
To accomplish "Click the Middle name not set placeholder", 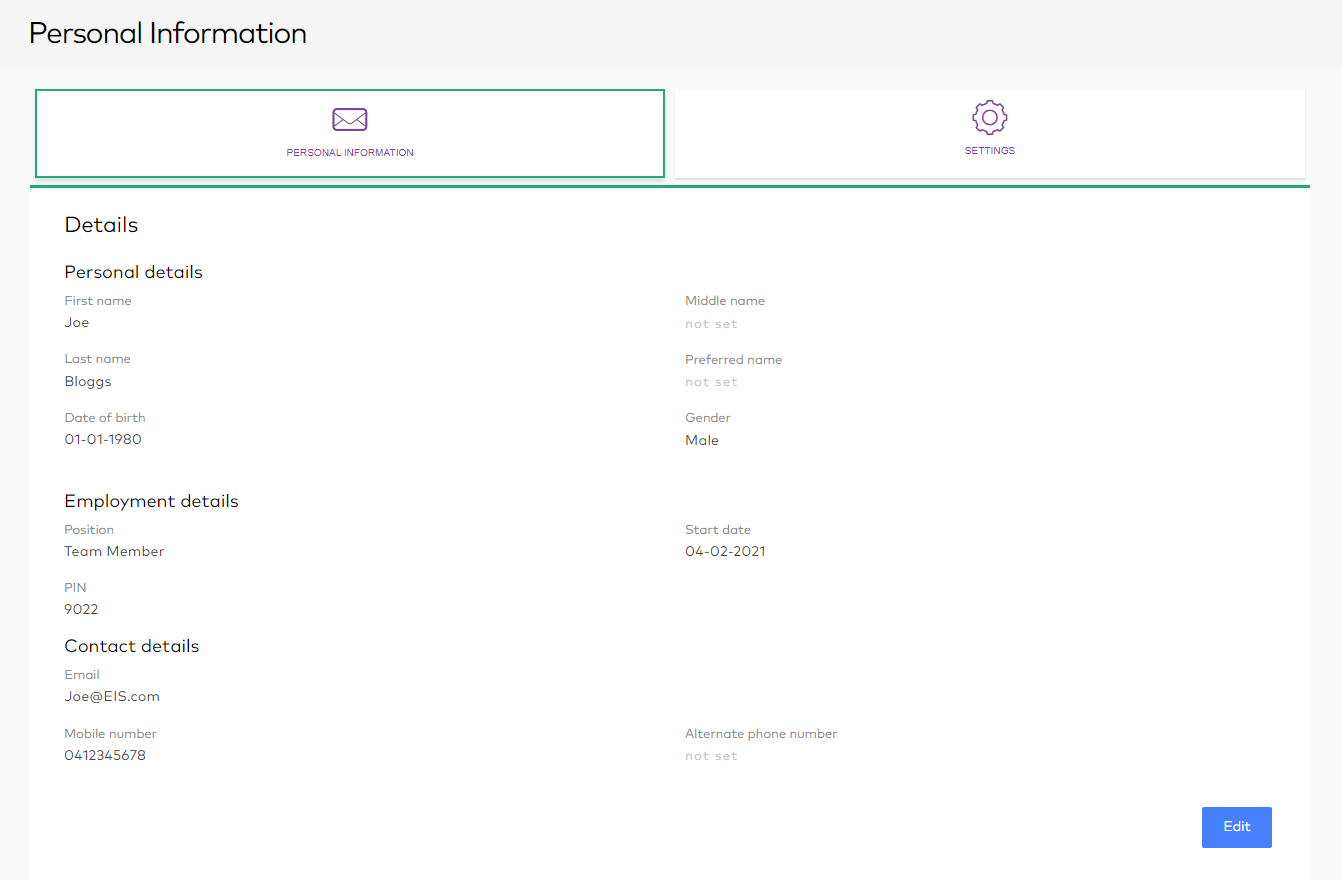I will click(x=711, y=324).
